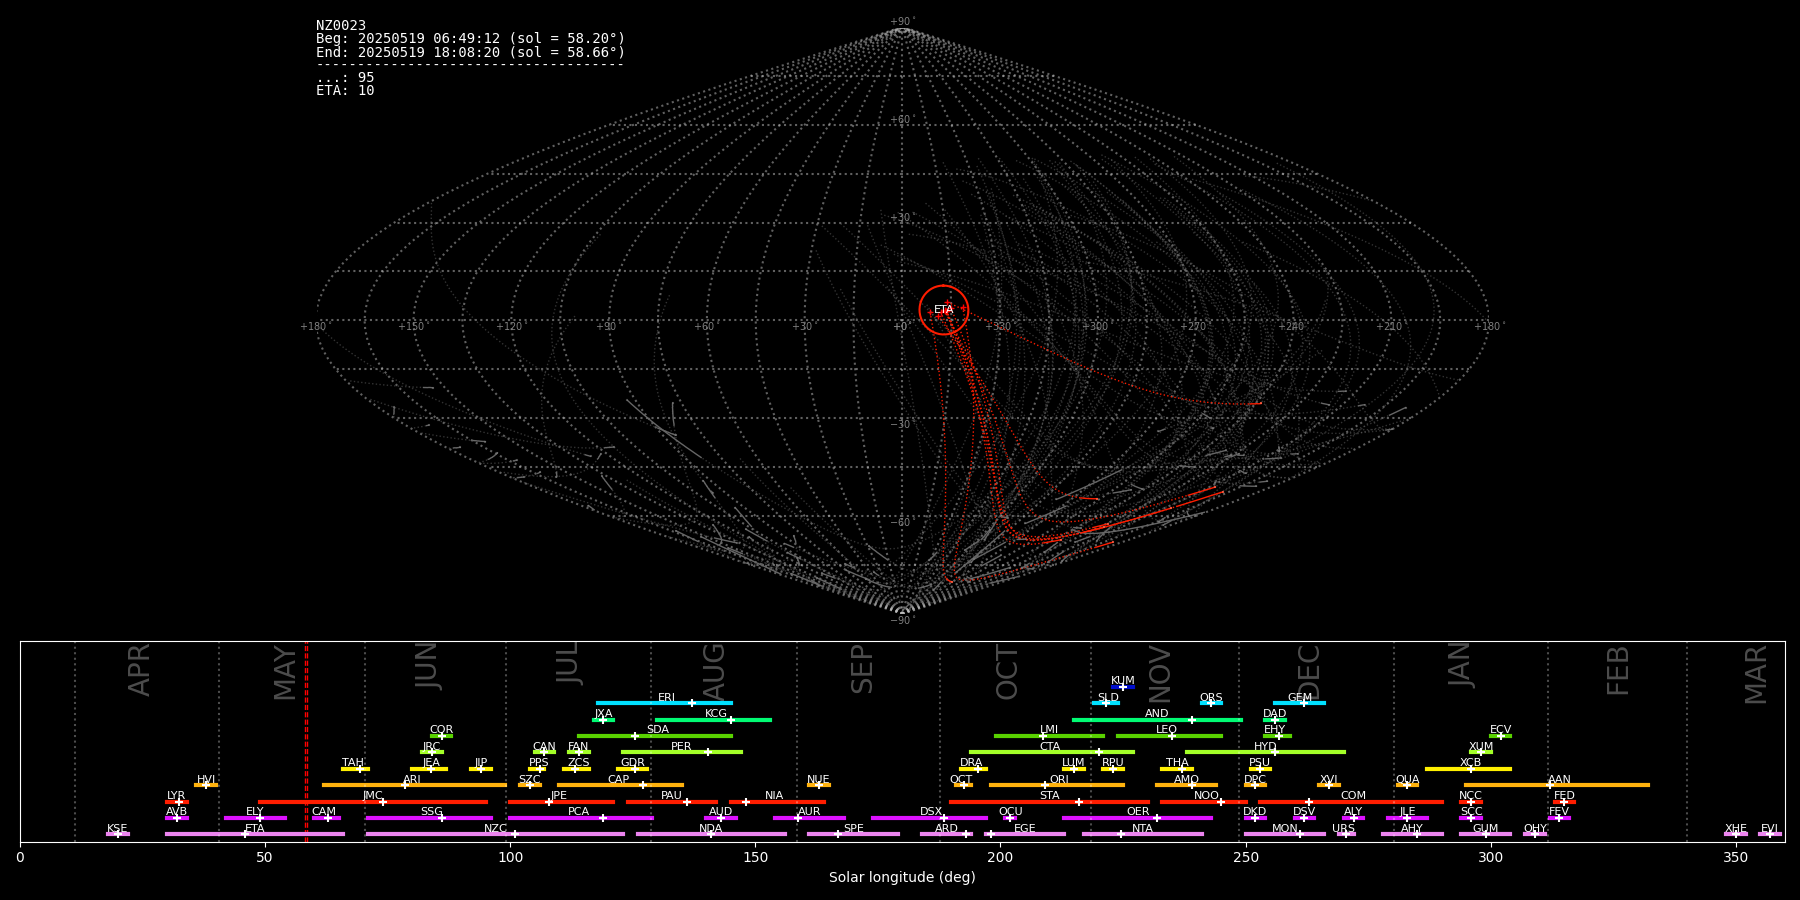Click the HYD shower label
The height and width of the screenshot is (900, 1800).
(1266, 746)
